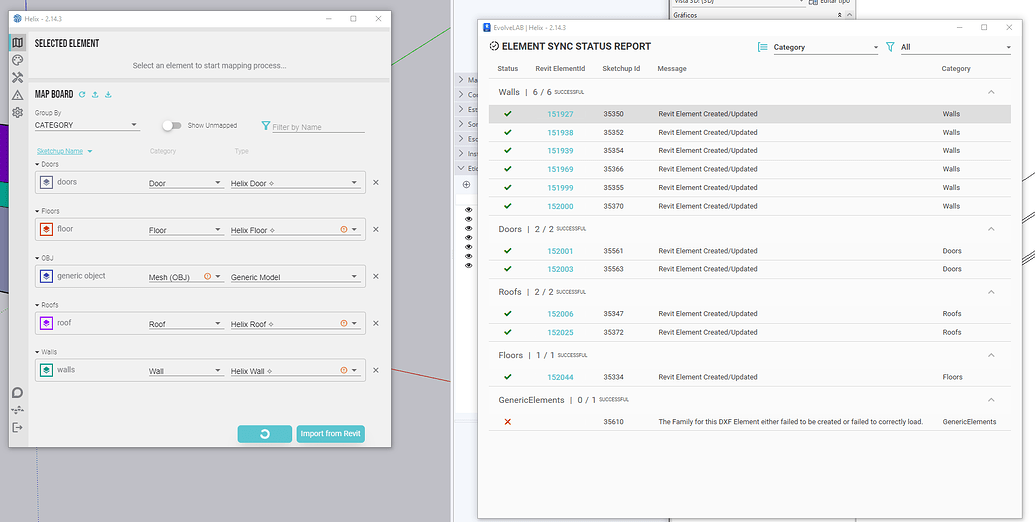Open the Group By CATEGORY dropdown
The height and width of the screenshot is (522, 1035).
[87, 126]
